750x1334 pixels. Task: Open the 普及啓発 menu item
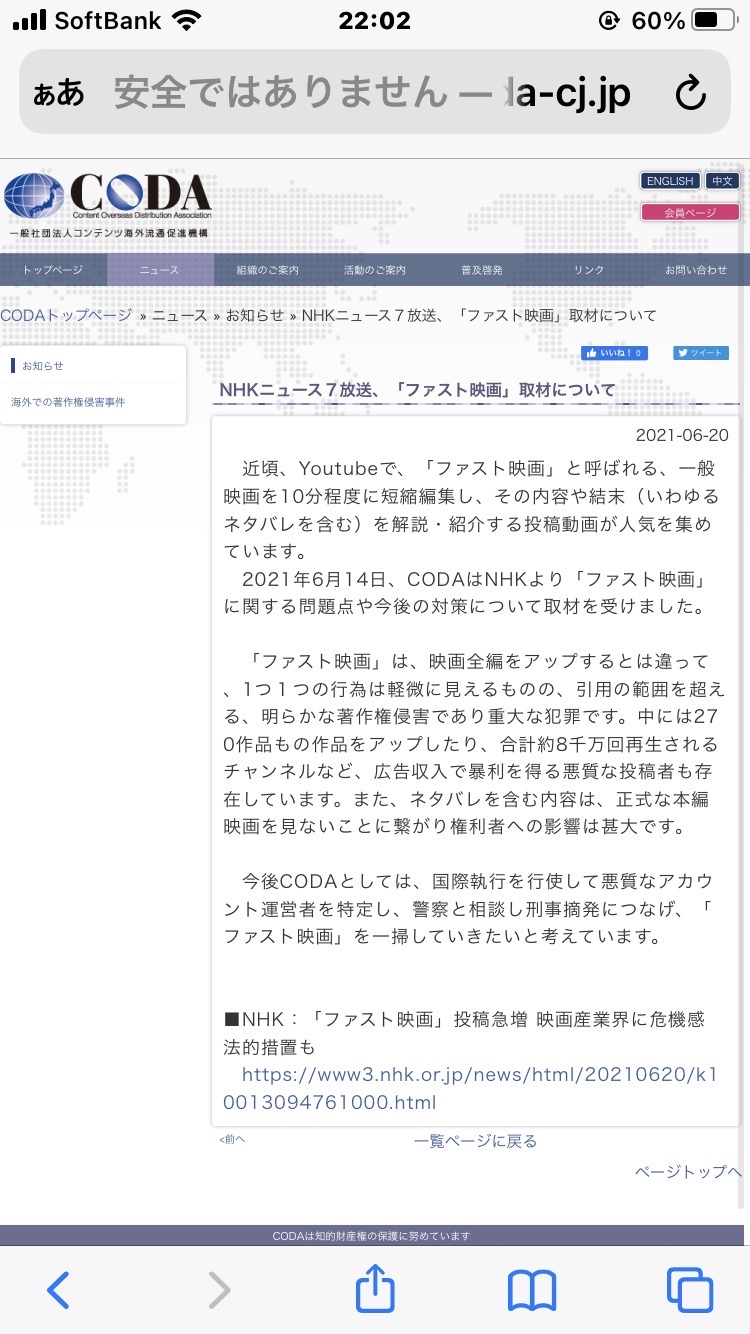[482, 270]
